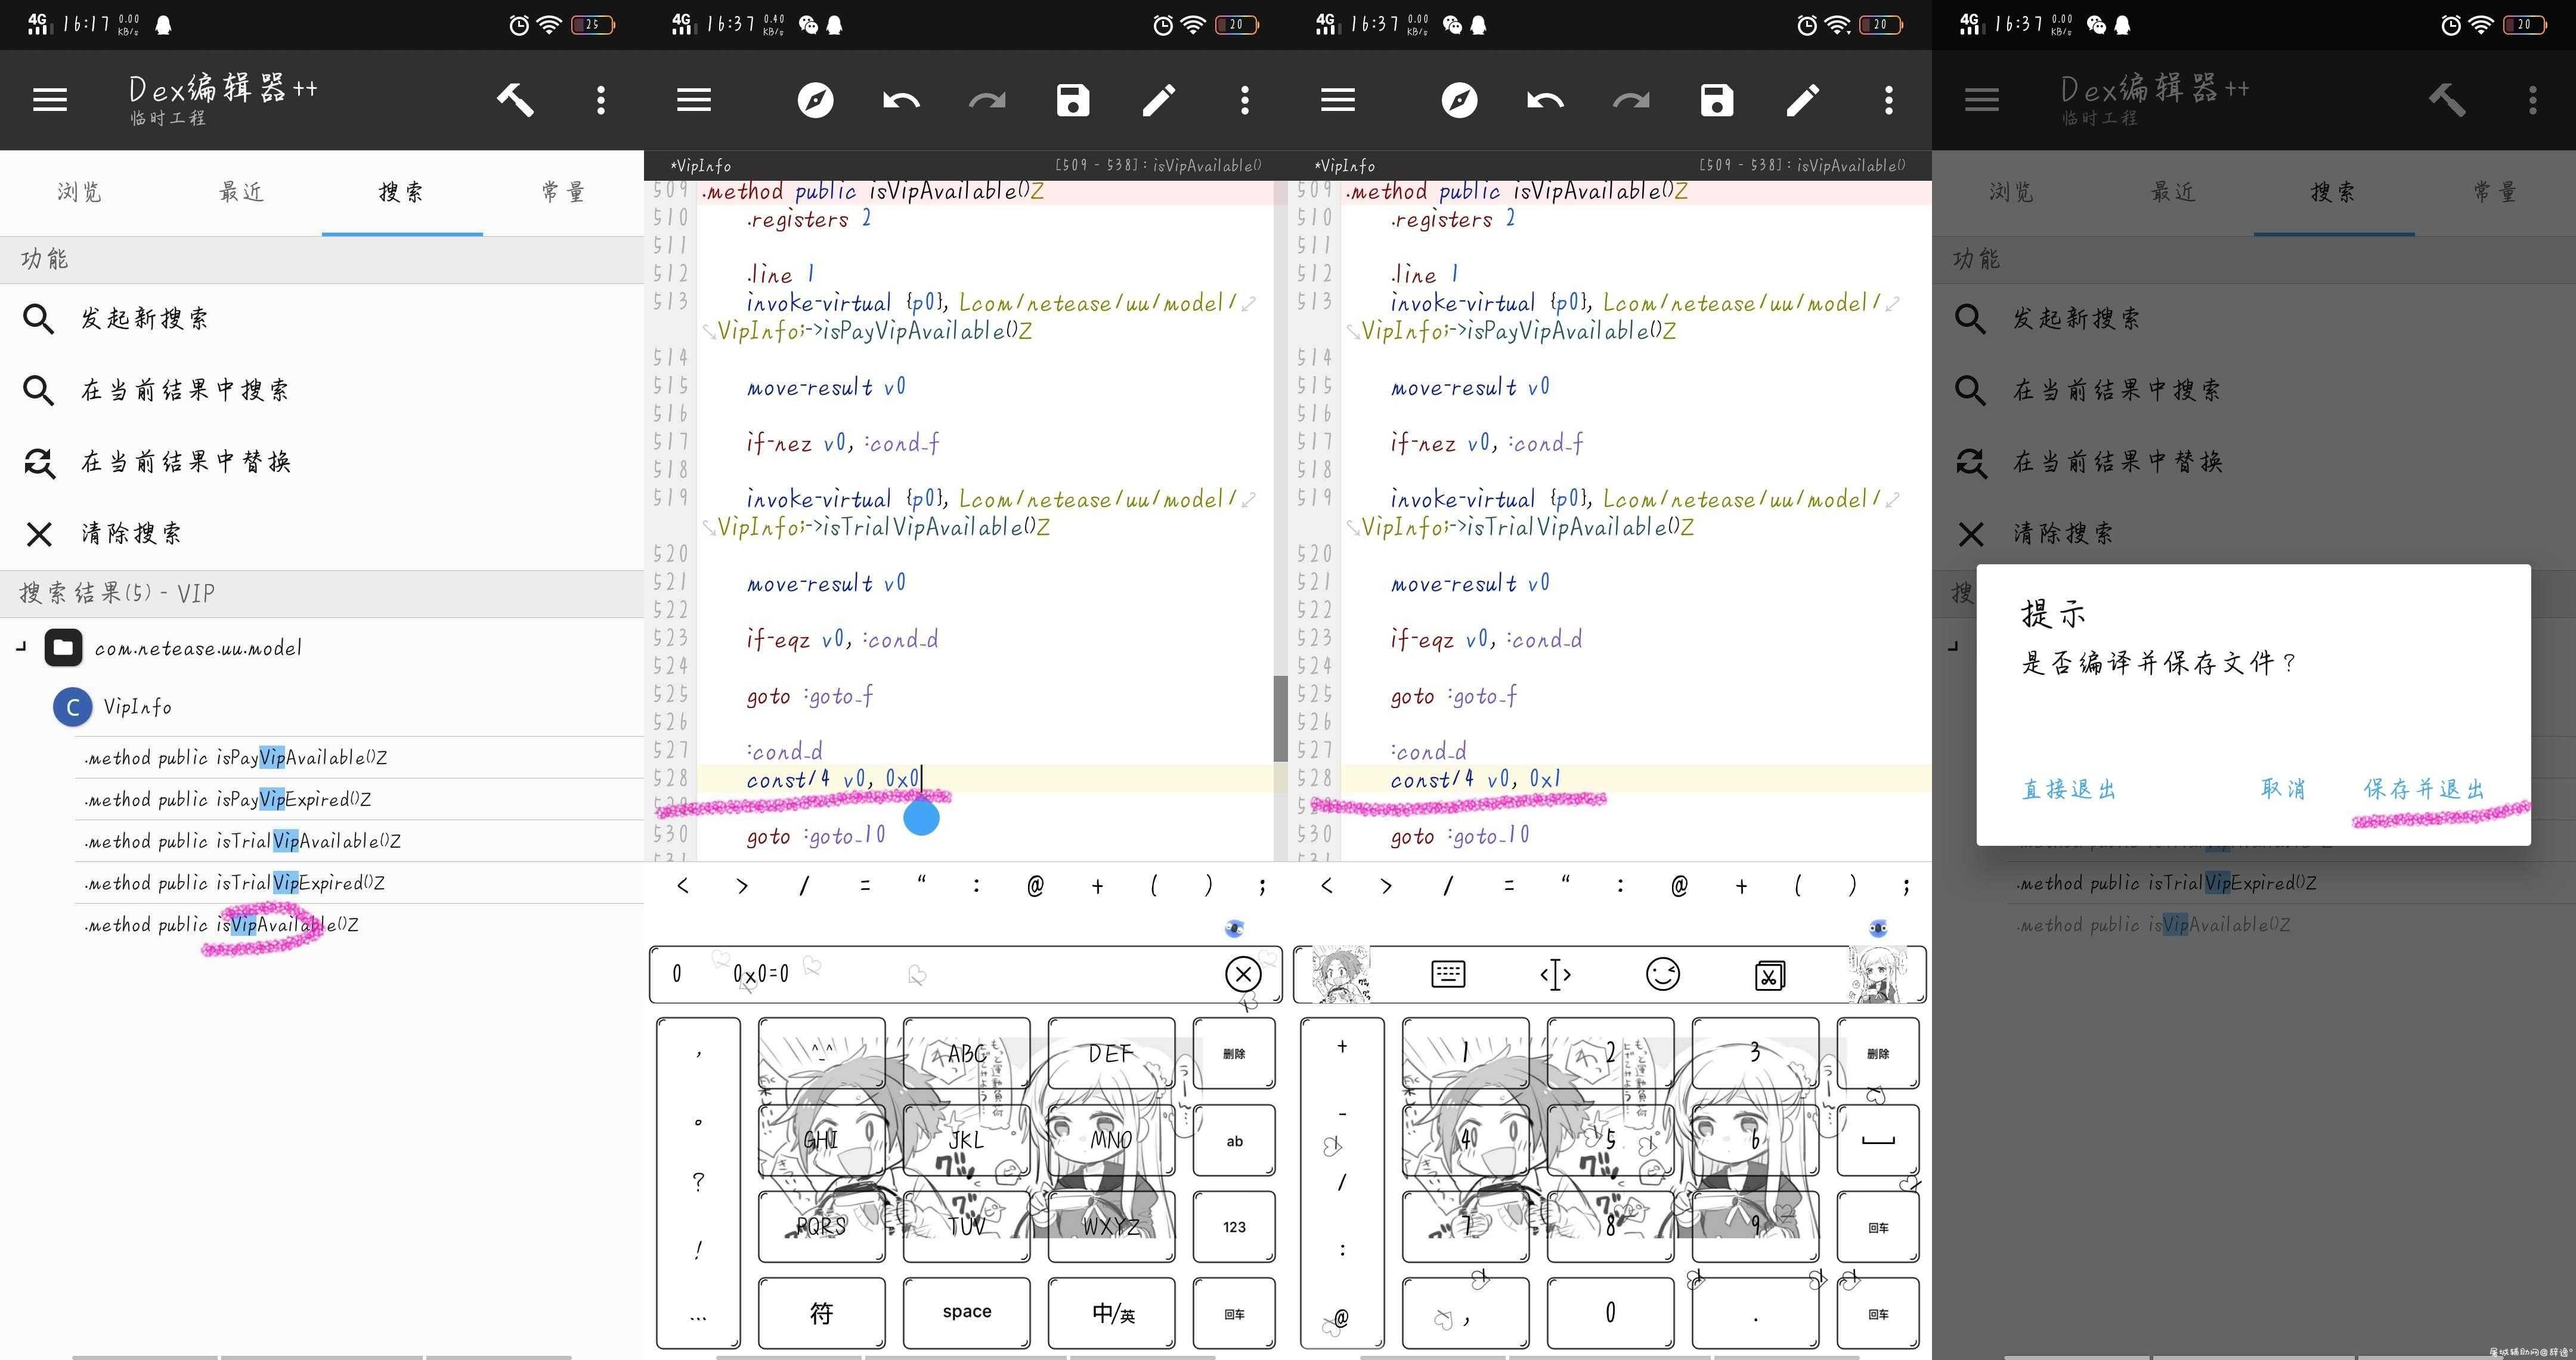Tap the hammer build icon in first screenshot
2576x1360 pixels.
pos(515,100)
